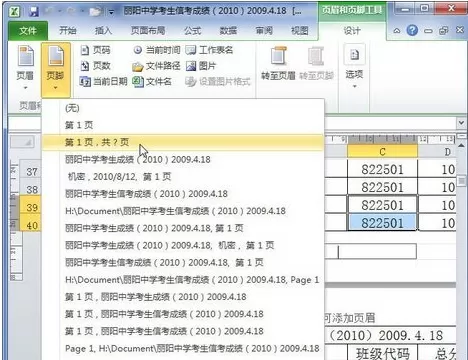Open quick access toolbar customize dropdown

coord(111,12)
